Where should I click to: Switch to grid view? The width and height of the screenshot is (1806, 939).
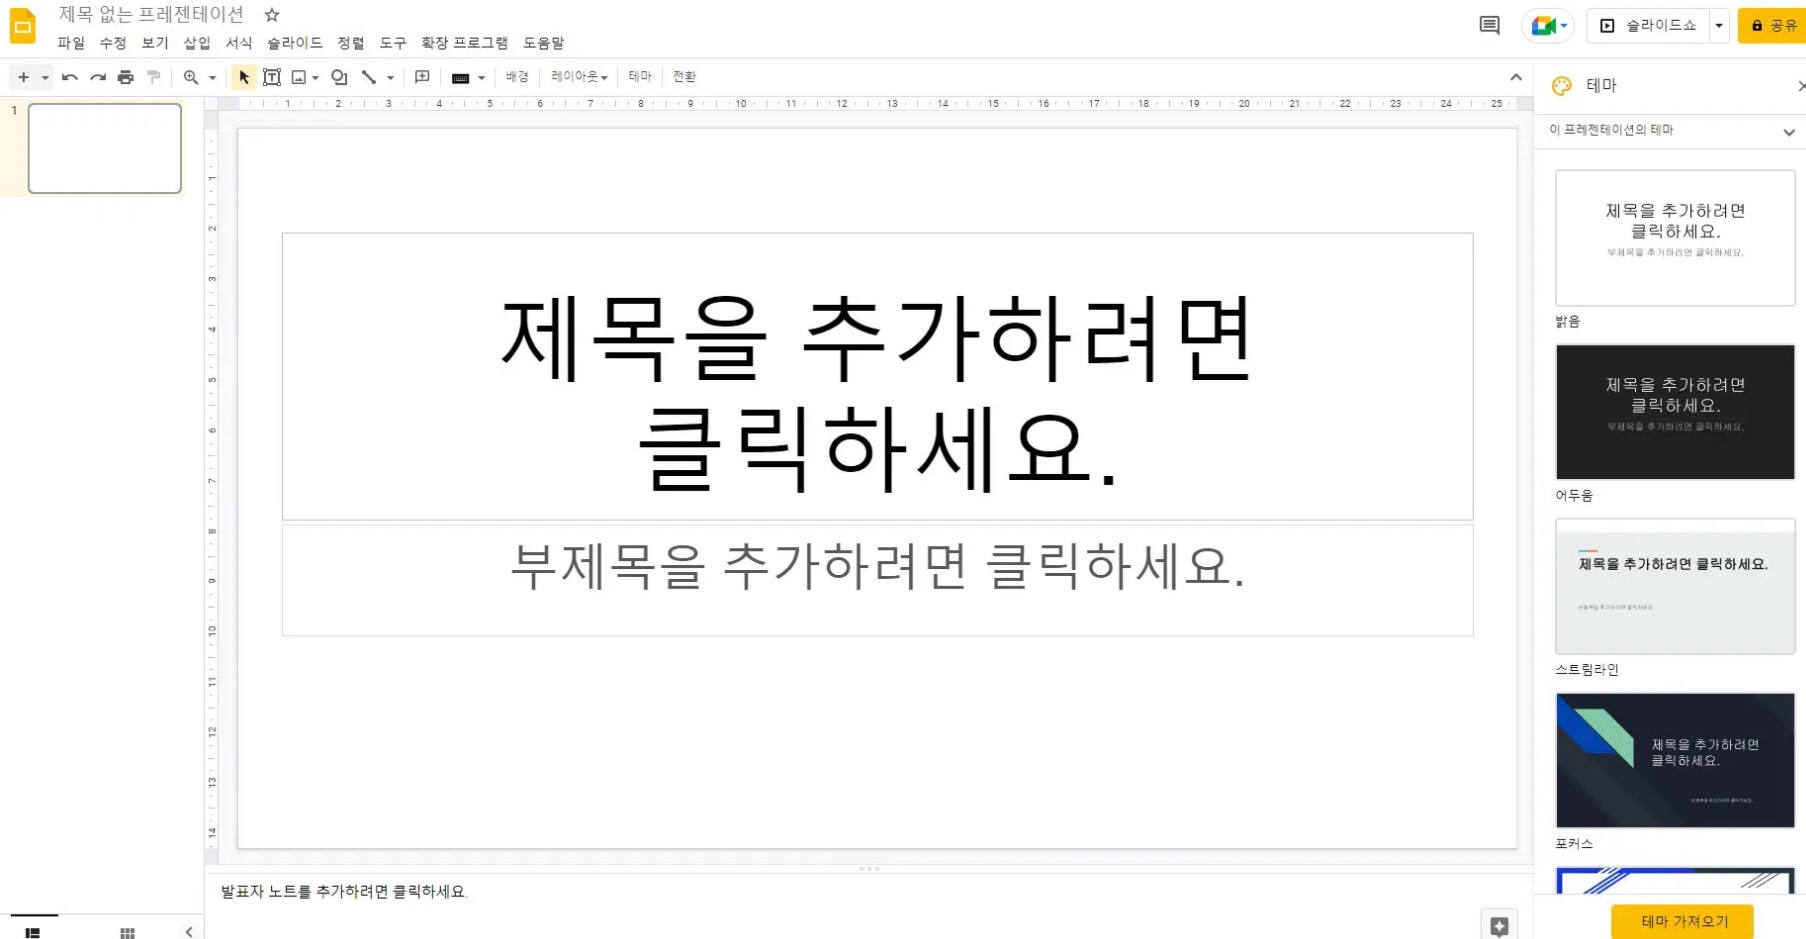[x=127, y=932]
